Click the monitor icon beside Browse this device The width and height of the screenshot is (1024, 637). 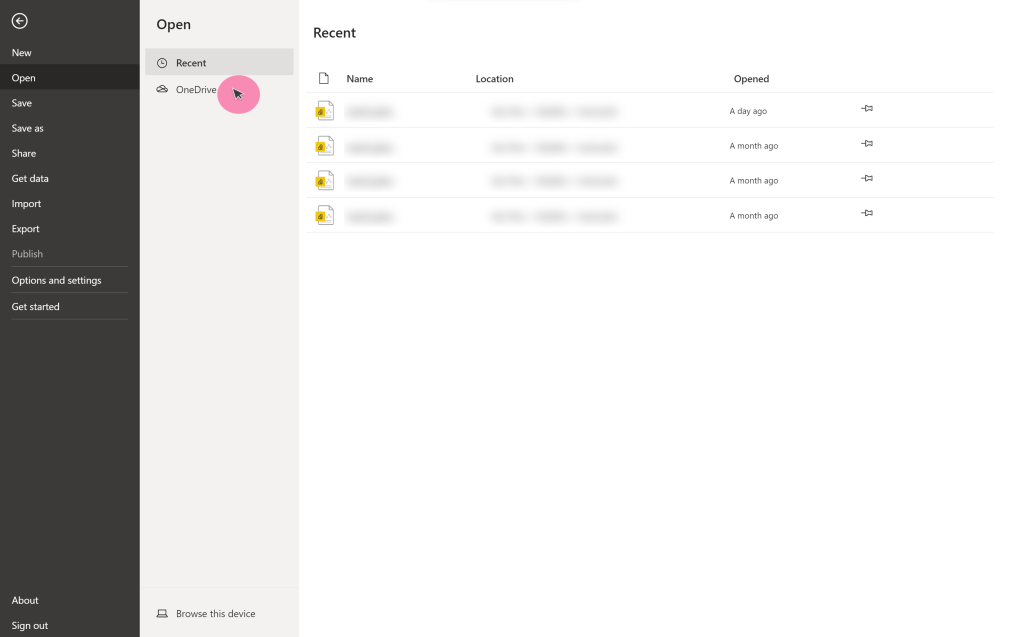click(x=161, y=613)
